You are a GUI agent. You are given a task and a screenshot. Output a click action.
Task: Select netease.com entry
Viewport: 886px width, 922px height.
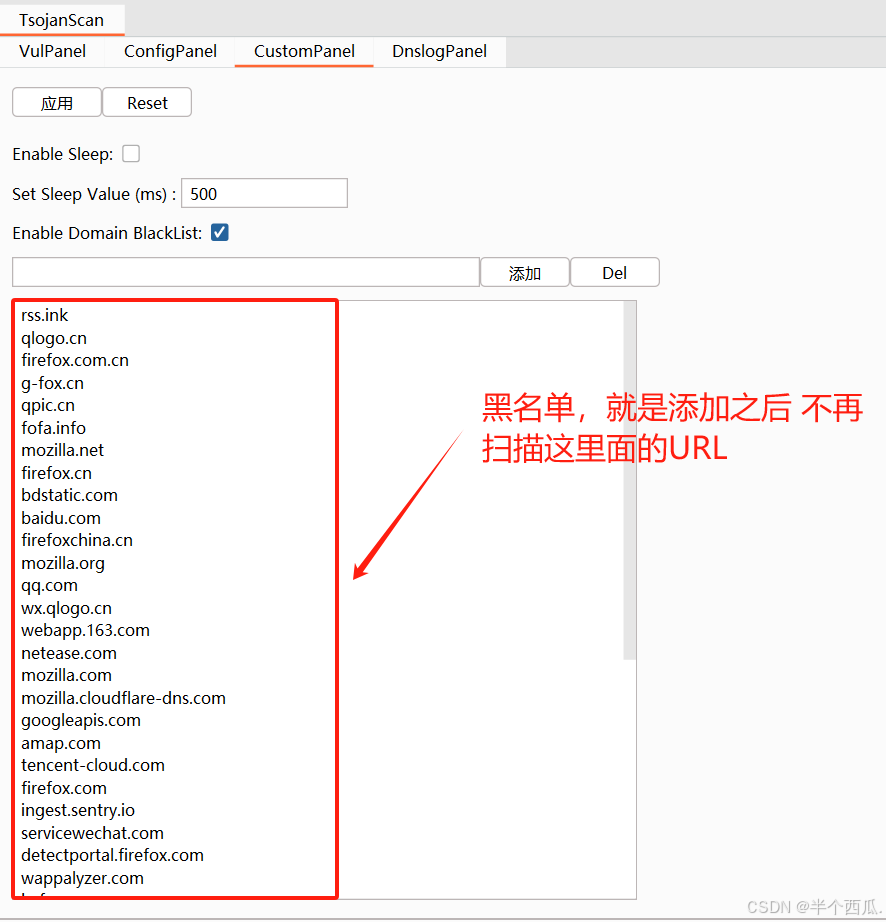click(69, 653)
